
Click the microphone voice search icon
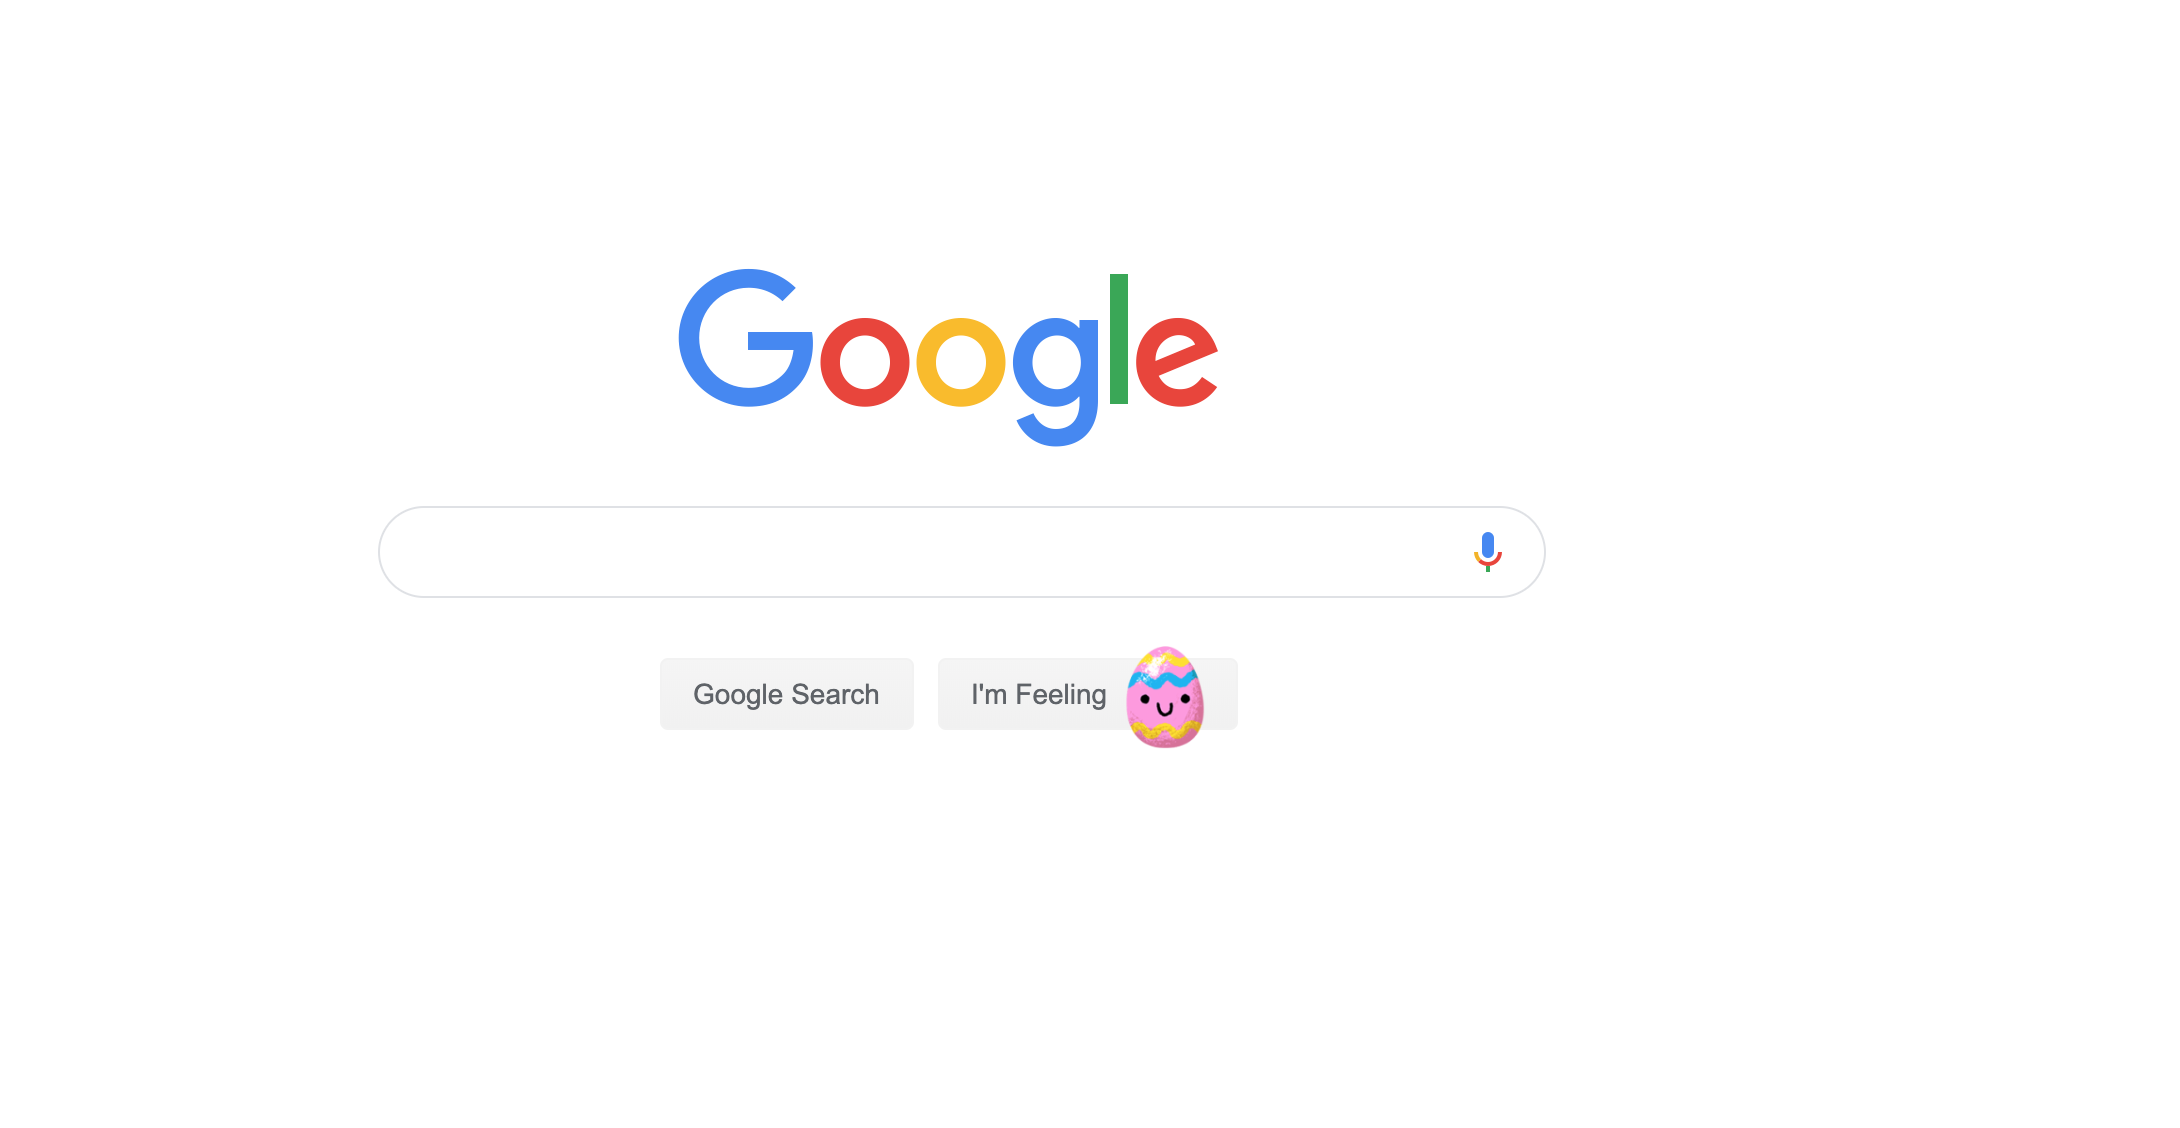[1488, 551]
